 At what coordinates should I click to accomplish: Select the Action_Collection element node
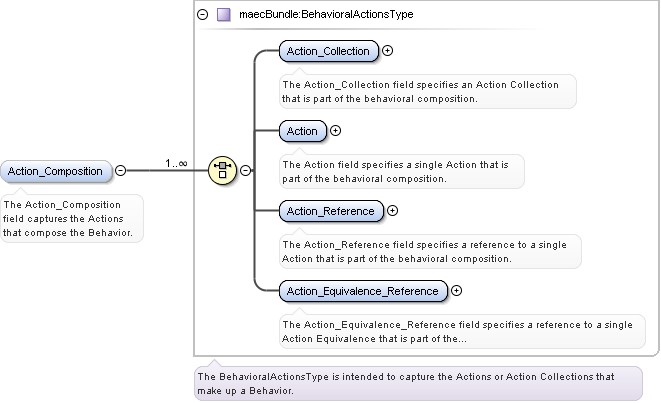328,51
